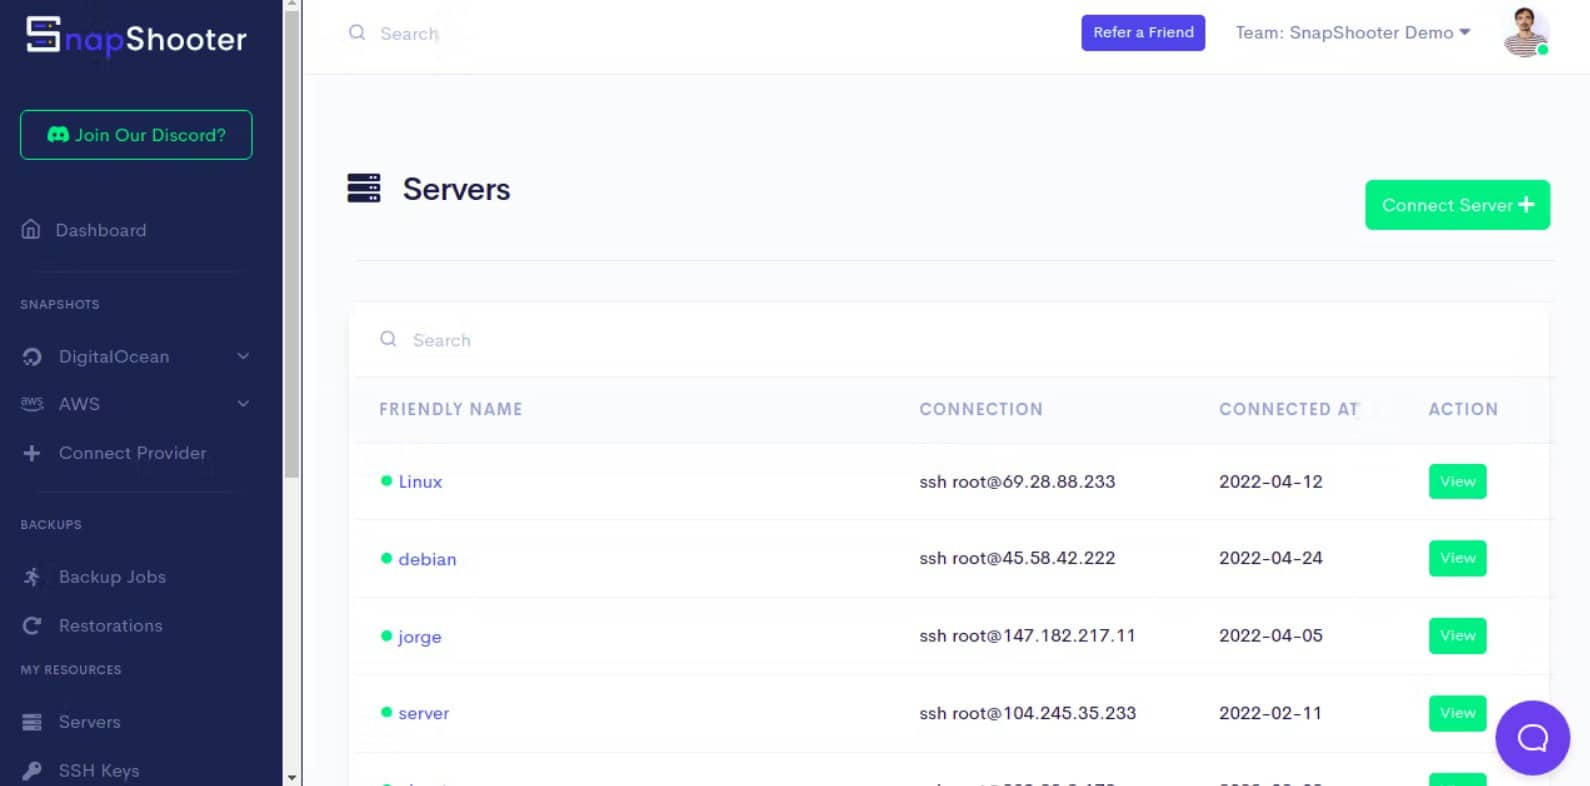The image size is (1590, 786).
Task: Open SSH Keys in the sidebar
Action: click(x=99, y=771)
